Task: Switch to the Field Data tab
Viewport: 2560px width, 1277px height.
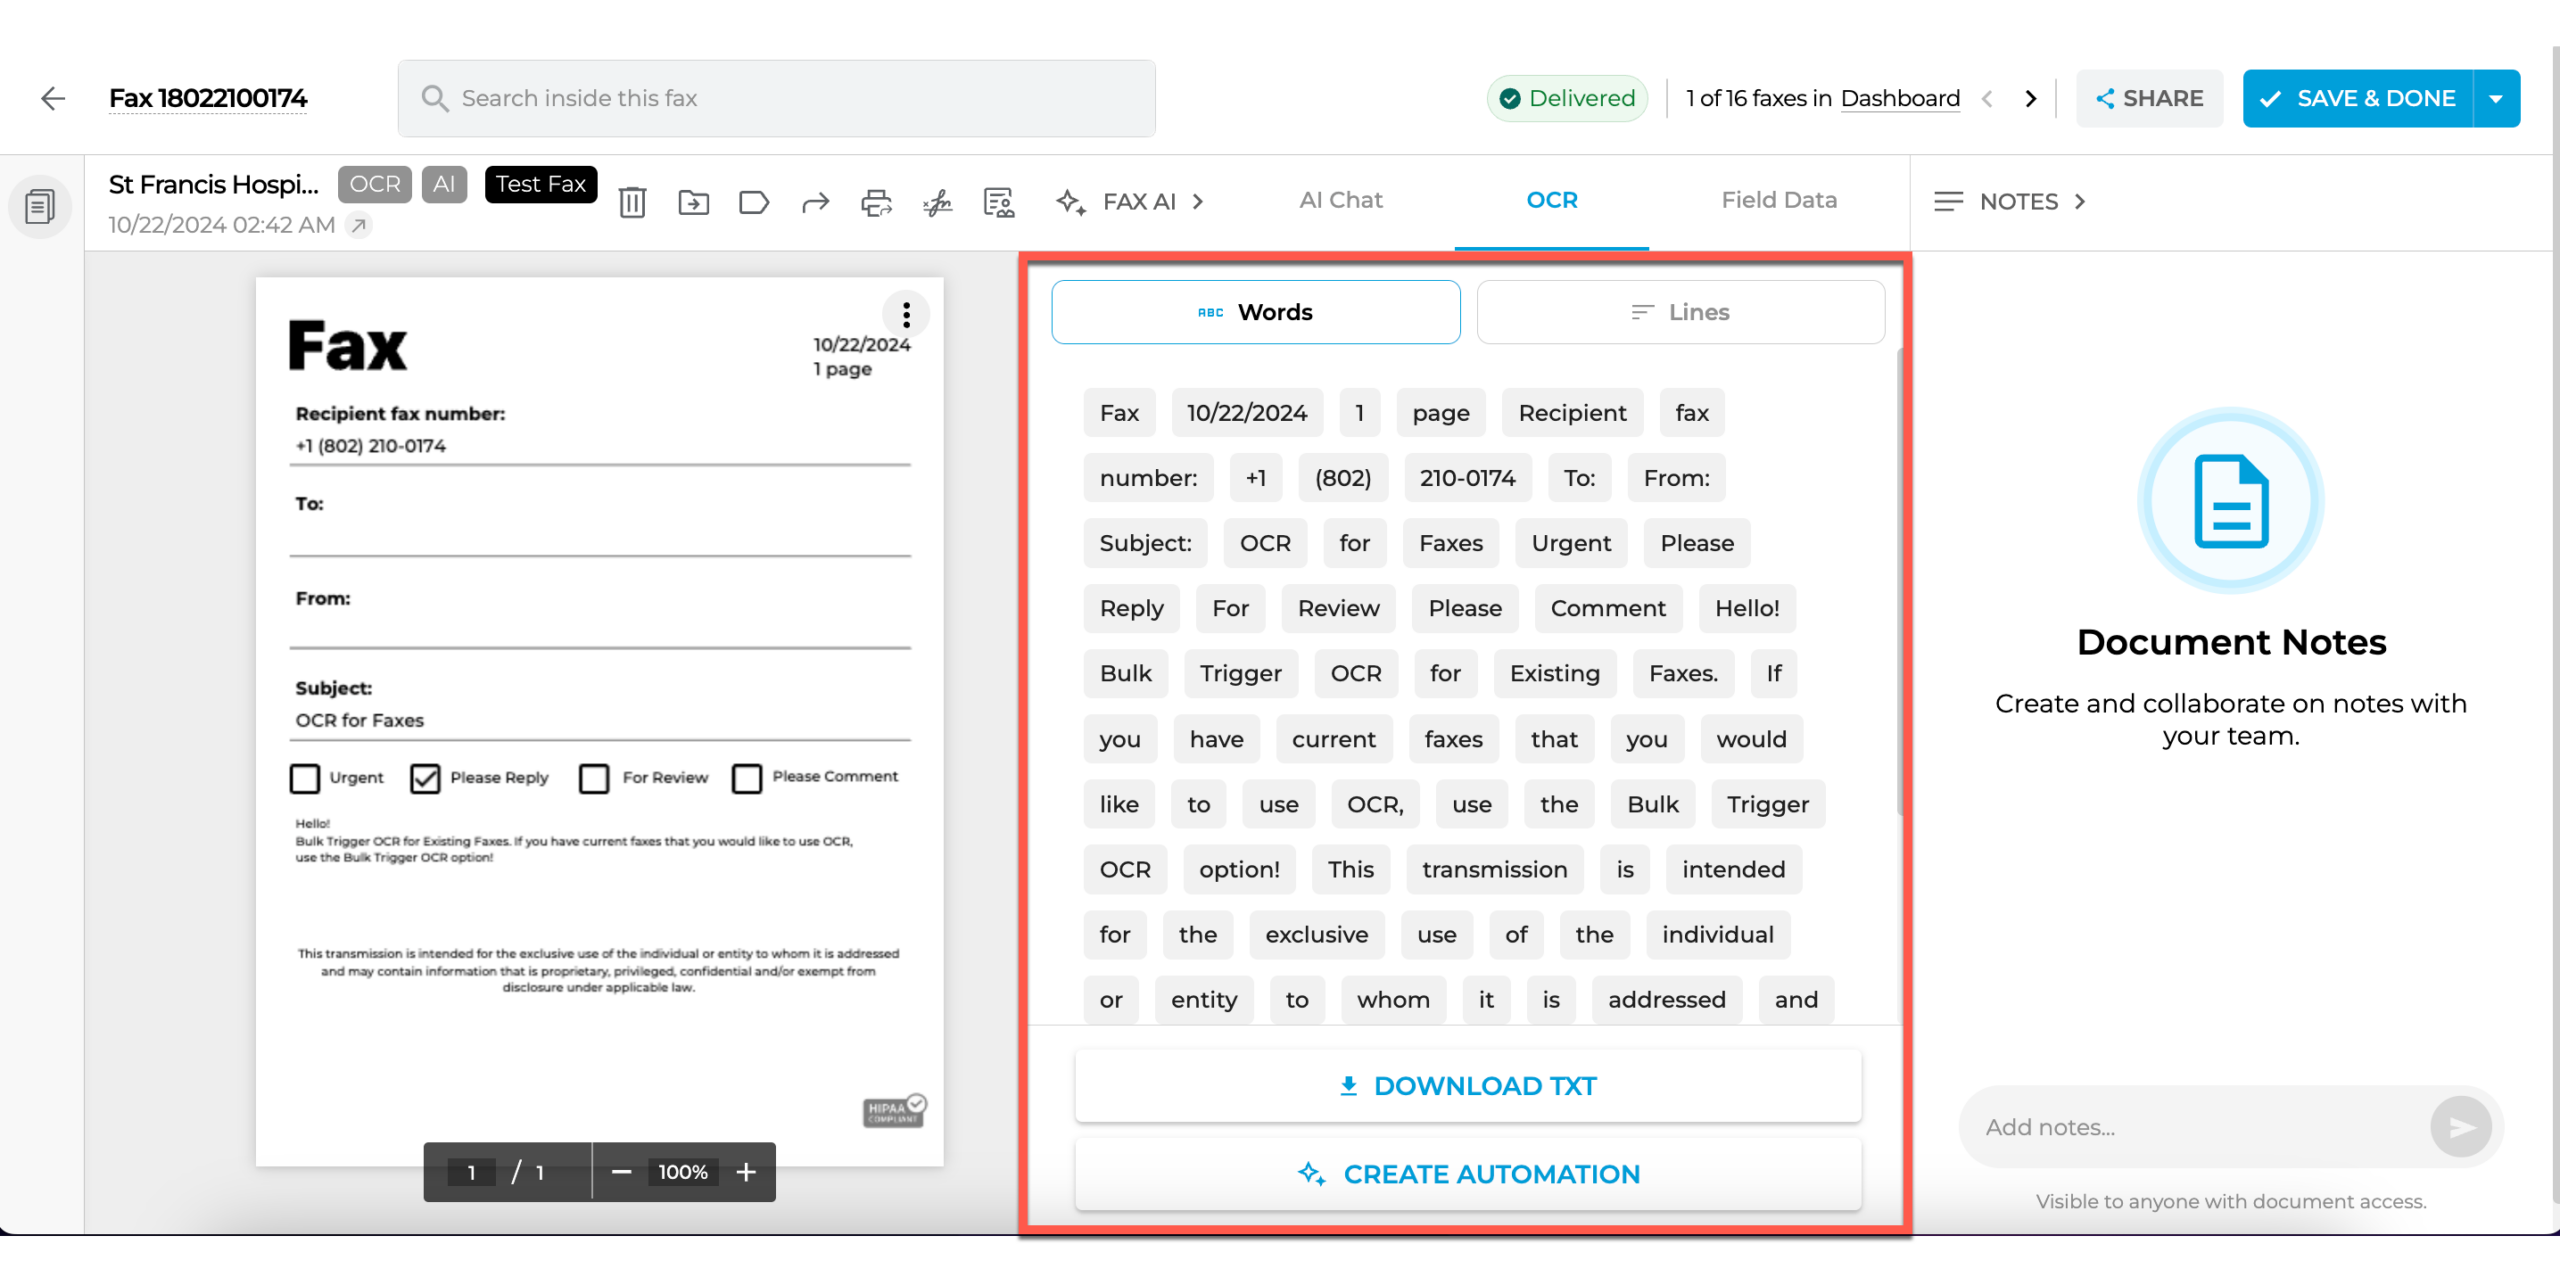Action: (x=1776, y=201)
